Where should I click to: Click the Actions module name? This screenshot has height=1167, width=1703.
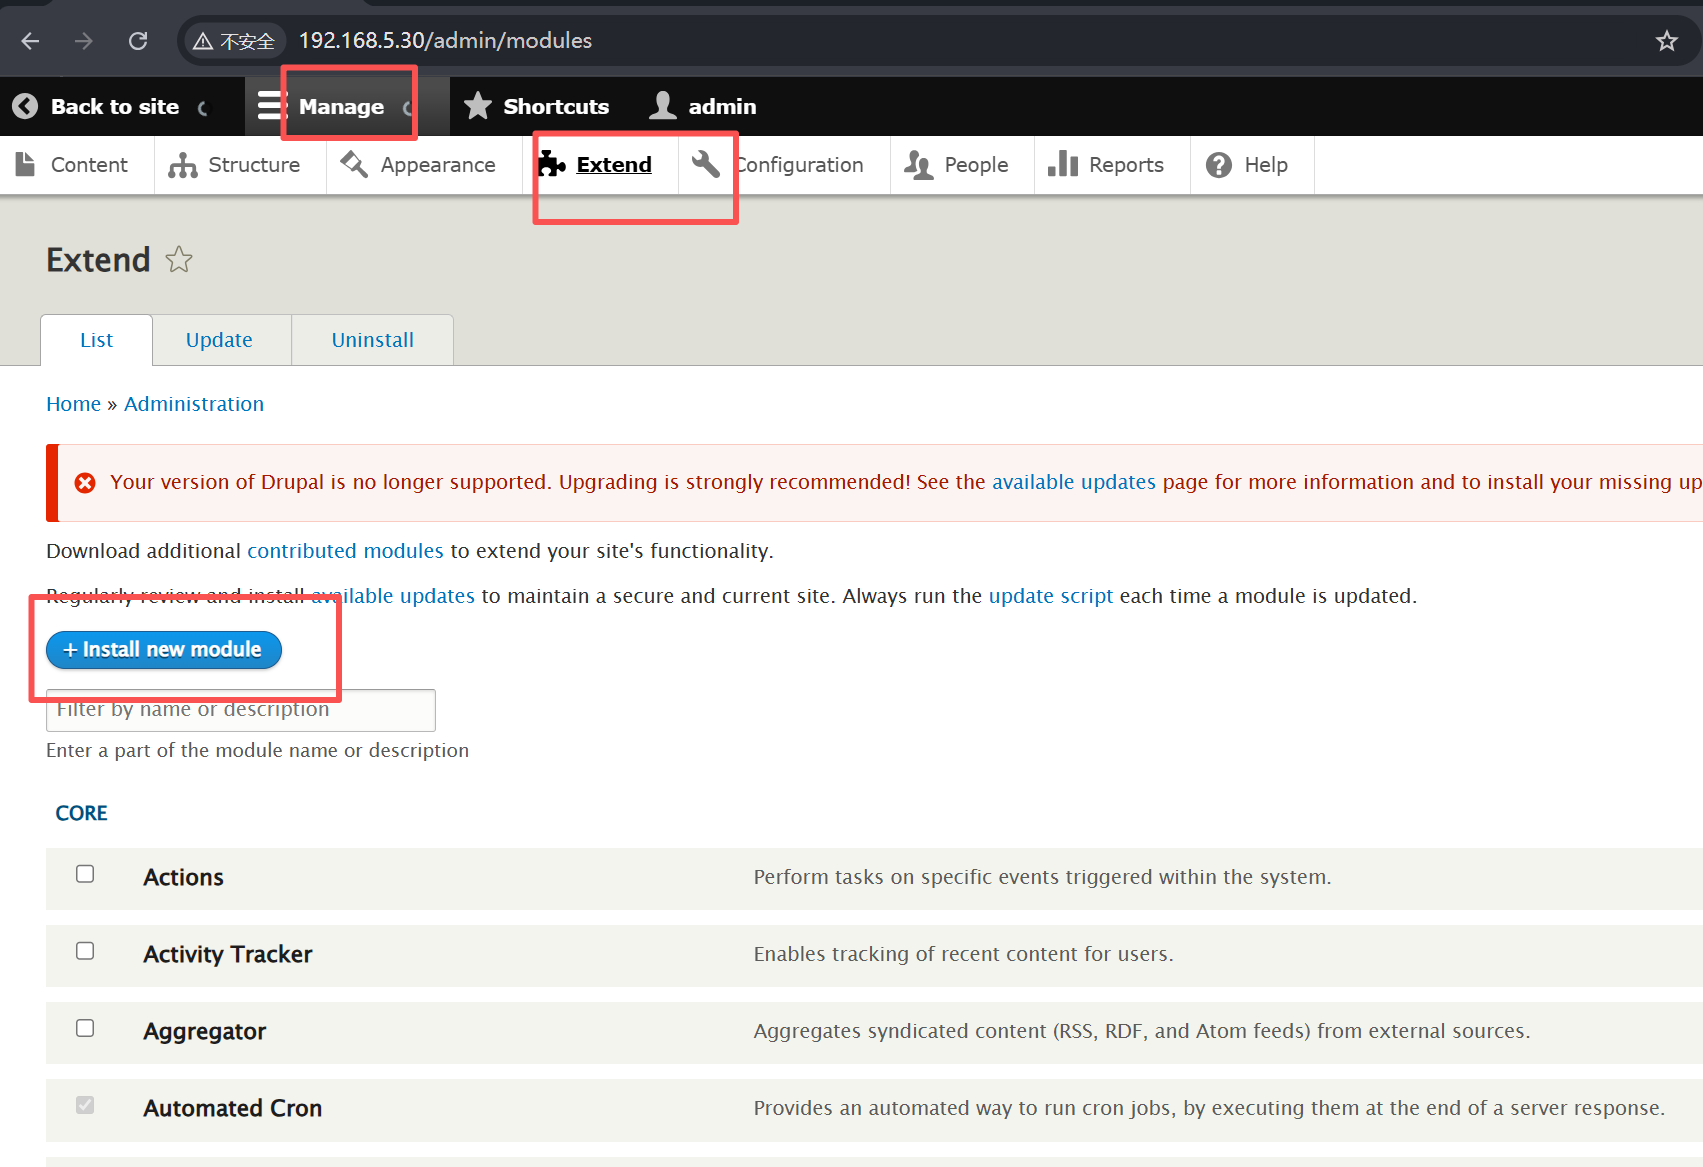pyautogui.click(x=183, y=878)
